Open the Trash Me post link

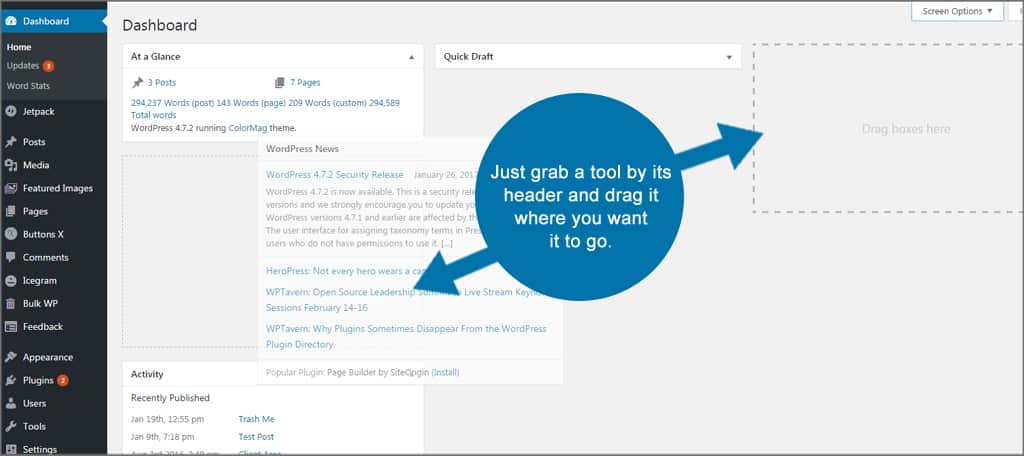tap(257, 419)
